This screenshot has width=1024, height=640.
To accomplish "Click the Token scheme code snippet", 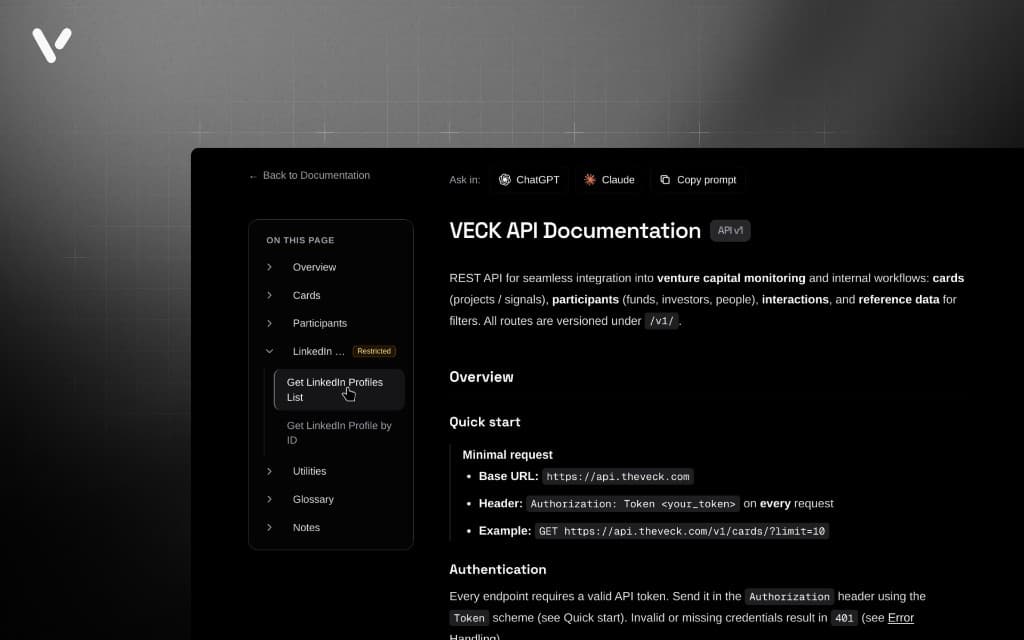I will tap(469, 618).
